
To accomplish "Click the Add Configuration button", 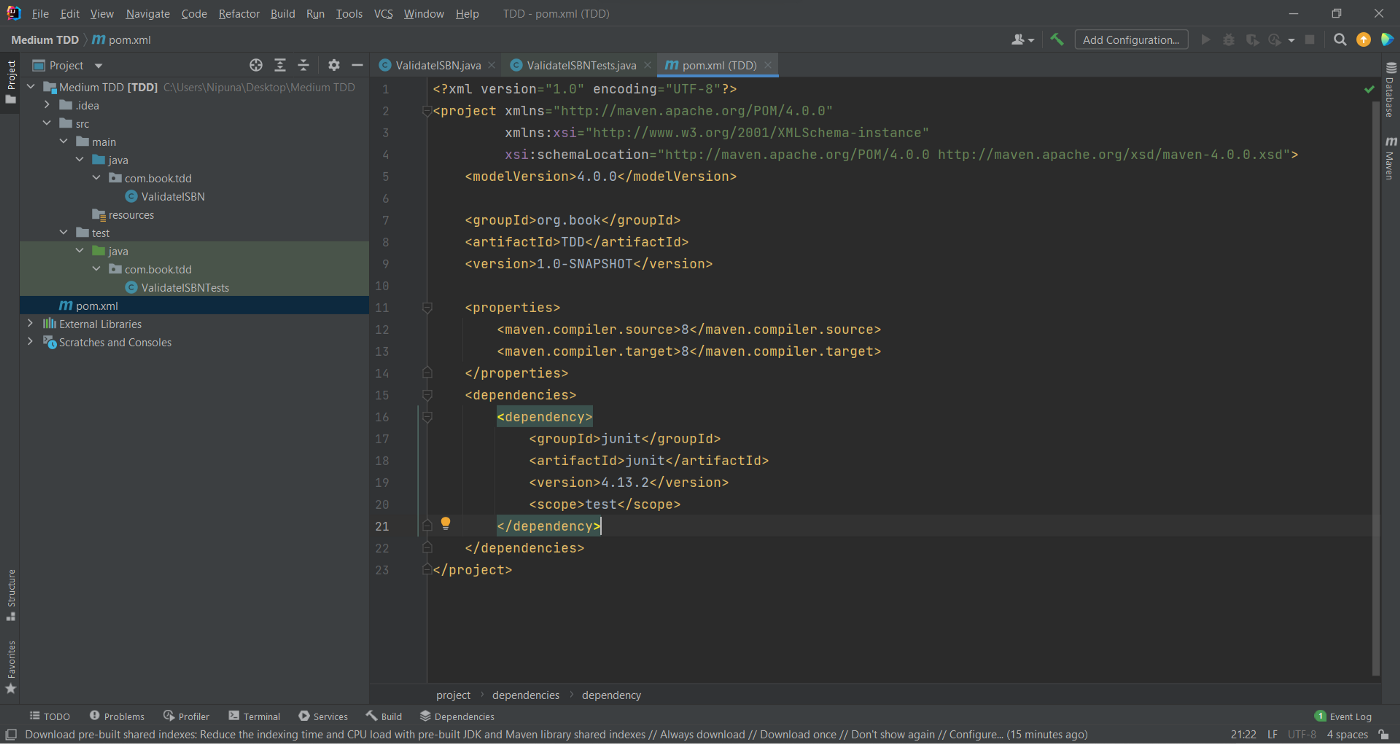I will pos(1131,40).
